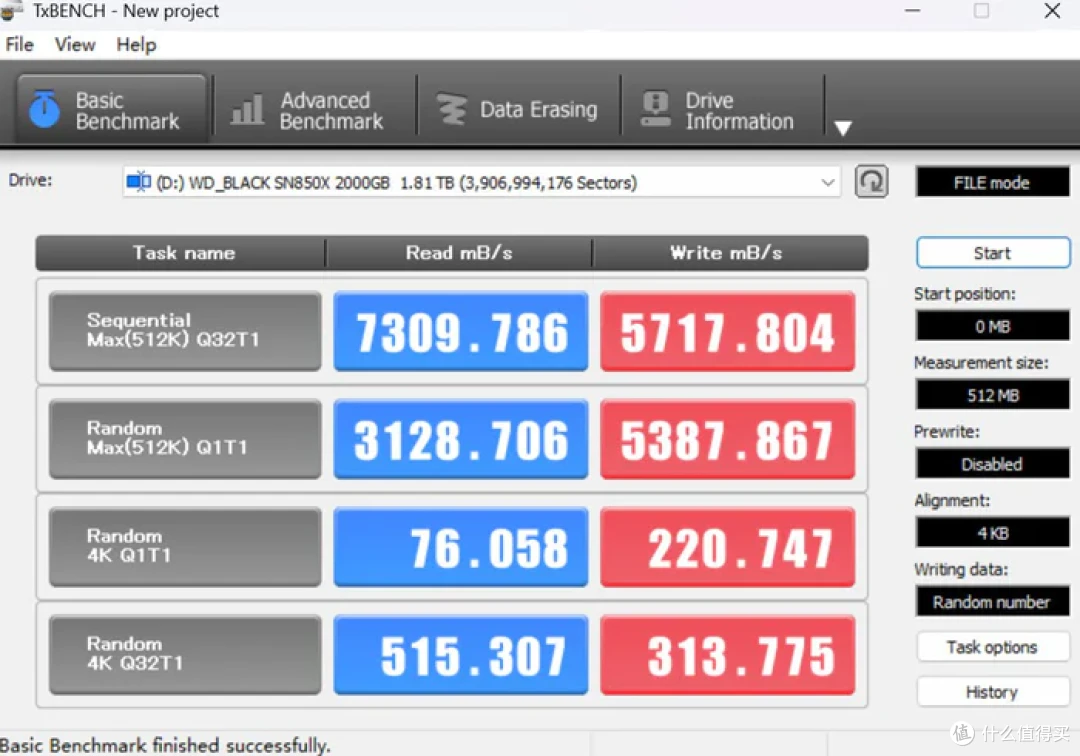Click the sequential write result 5717.804
Image resolution: width=1080 pixels, height=756 pixels.
coord(727,331)
